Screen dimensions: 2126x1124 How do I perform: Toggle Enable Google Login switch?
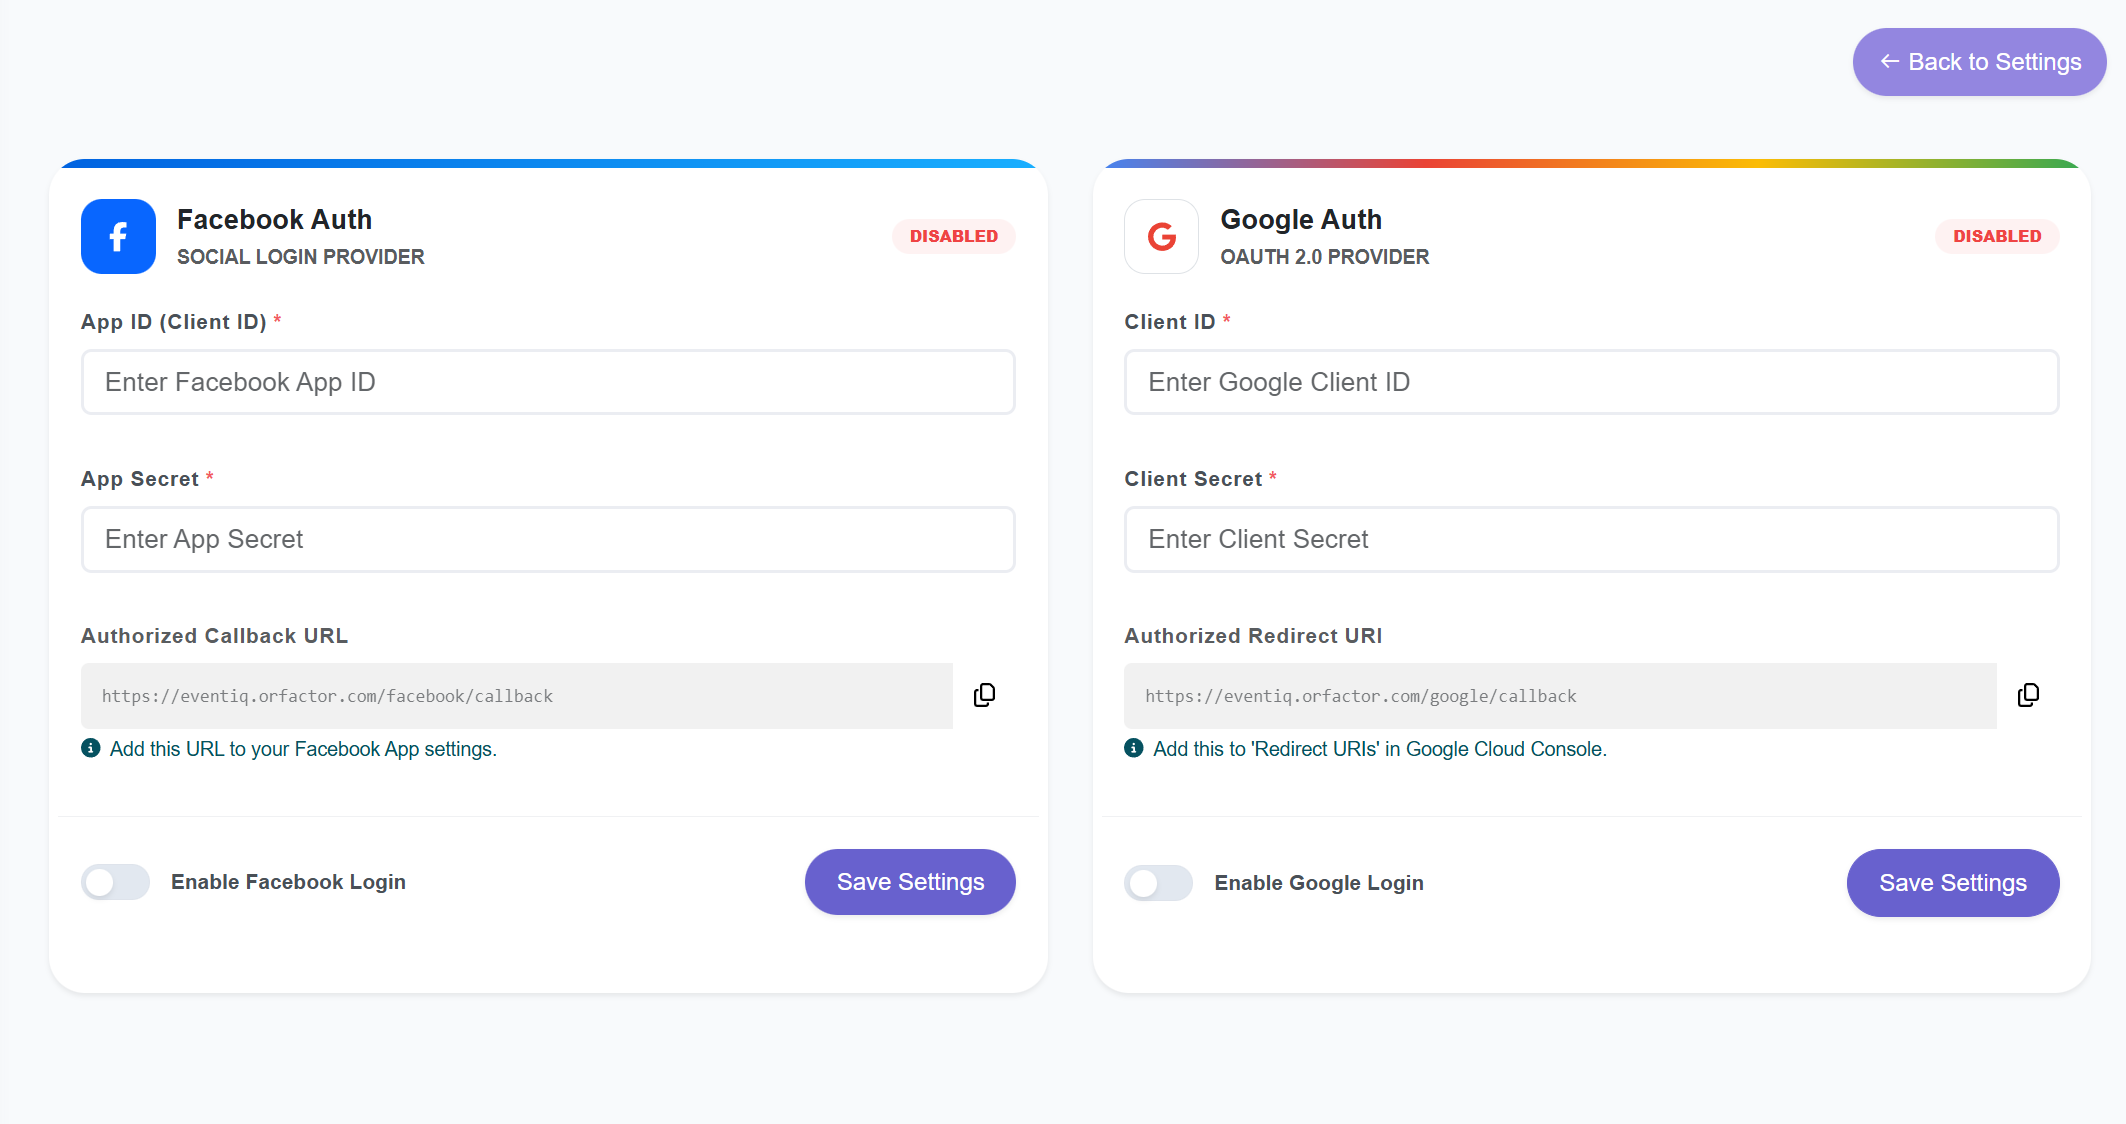[1158, 883]
